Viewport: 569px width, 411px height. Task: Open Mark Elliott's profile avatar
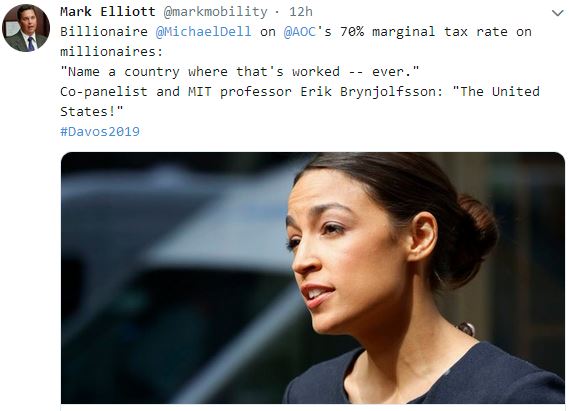click(26, 28)
